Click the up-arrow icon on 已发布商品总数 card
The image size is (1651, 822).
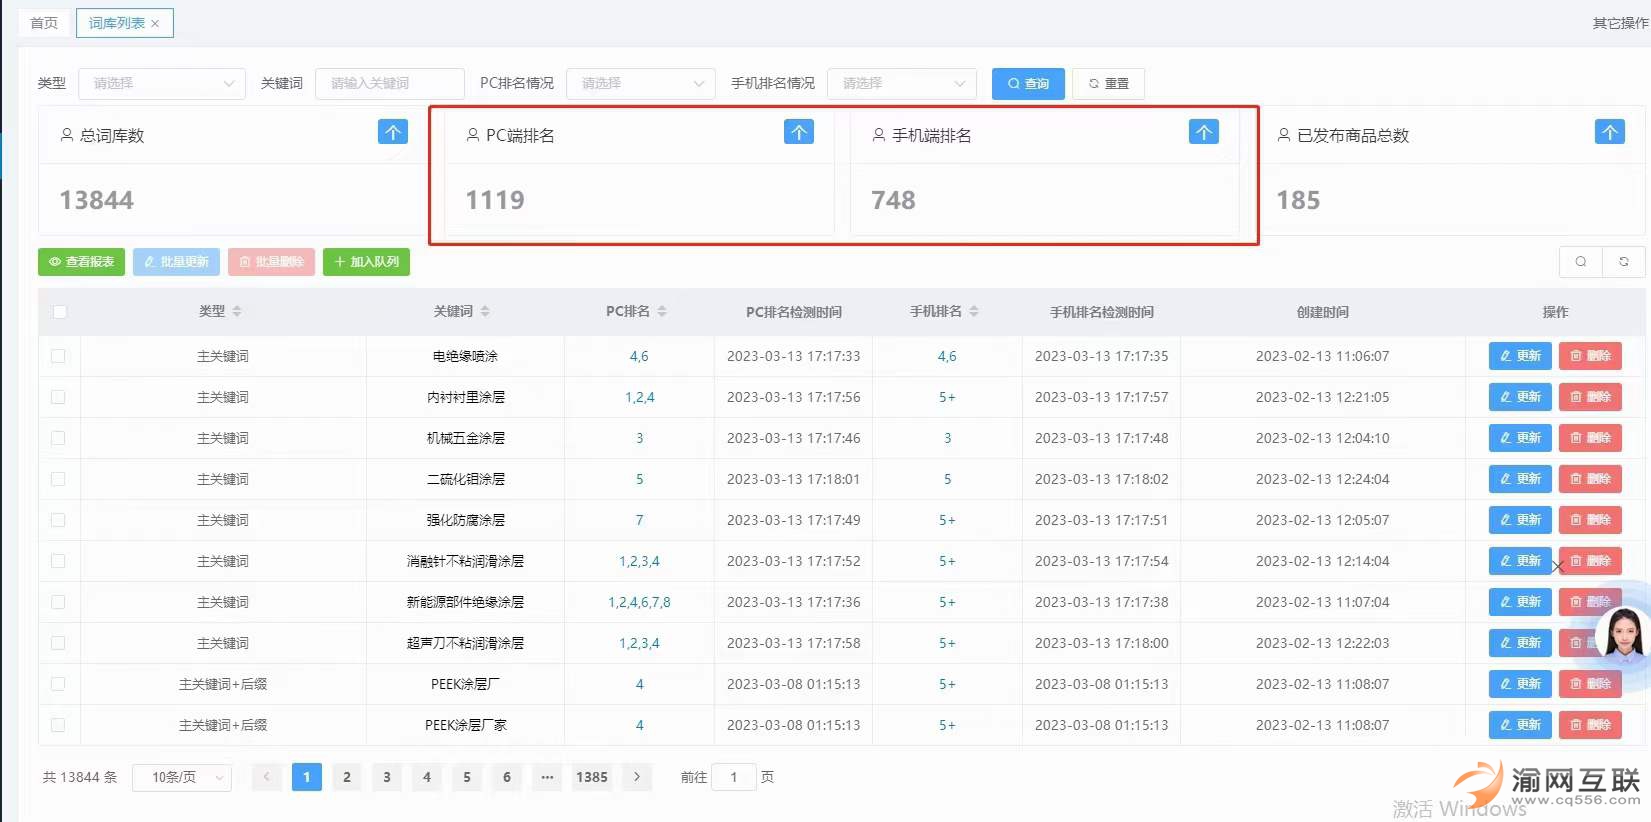tap(1609, 132)
